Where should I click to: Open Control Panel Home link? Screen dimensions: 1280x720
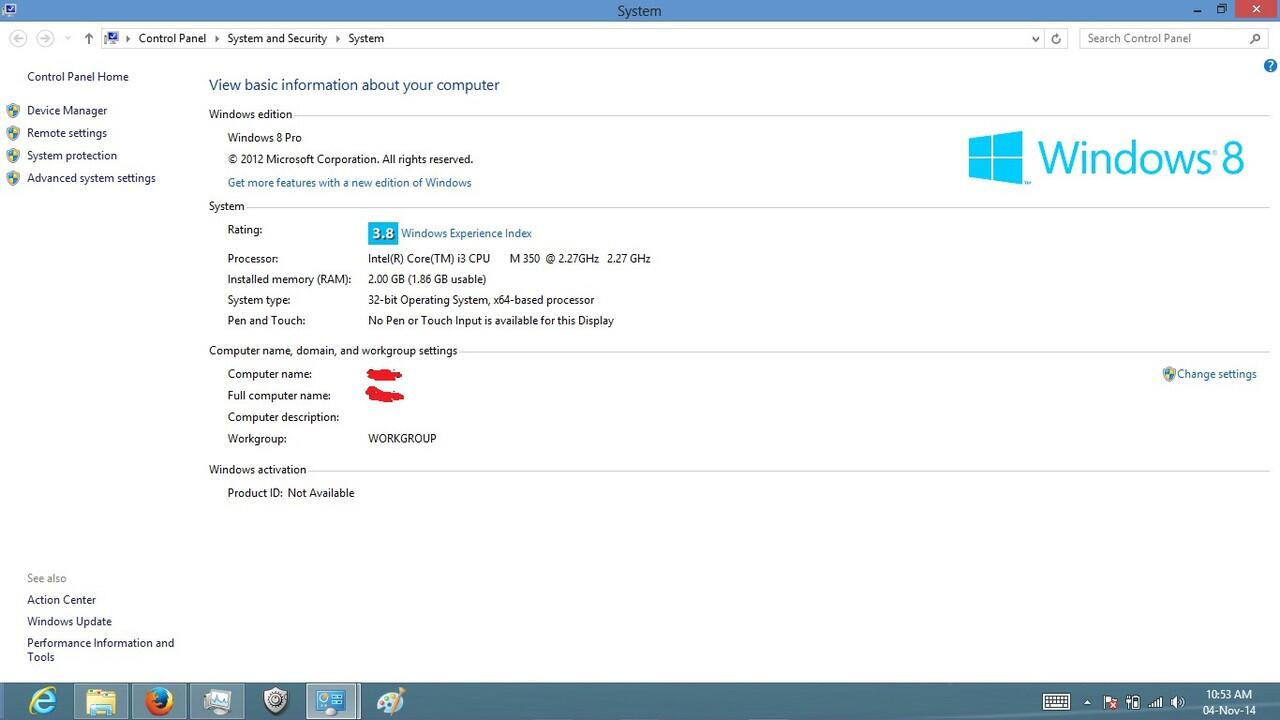click(x=78, y=77)
